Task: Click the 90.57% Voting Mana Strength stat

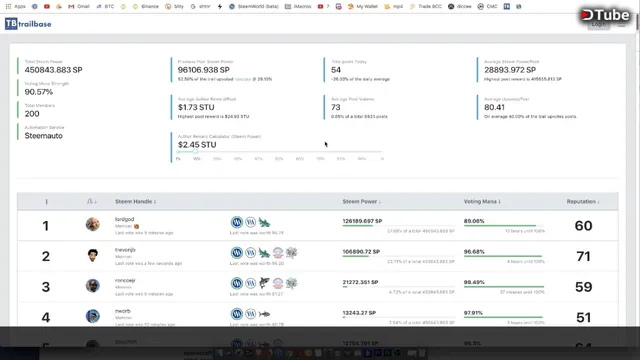Action: coord(38,92)
